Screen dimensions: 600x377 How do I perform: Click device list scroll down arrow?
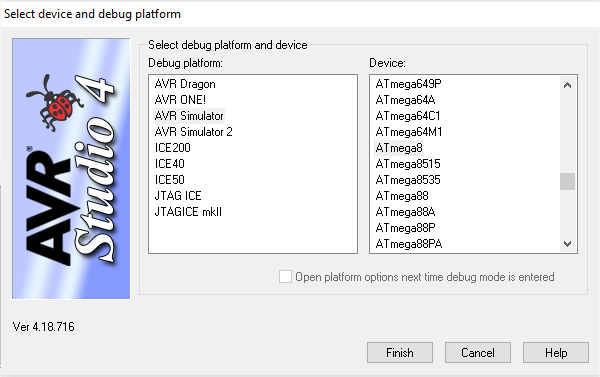point(567,243)
